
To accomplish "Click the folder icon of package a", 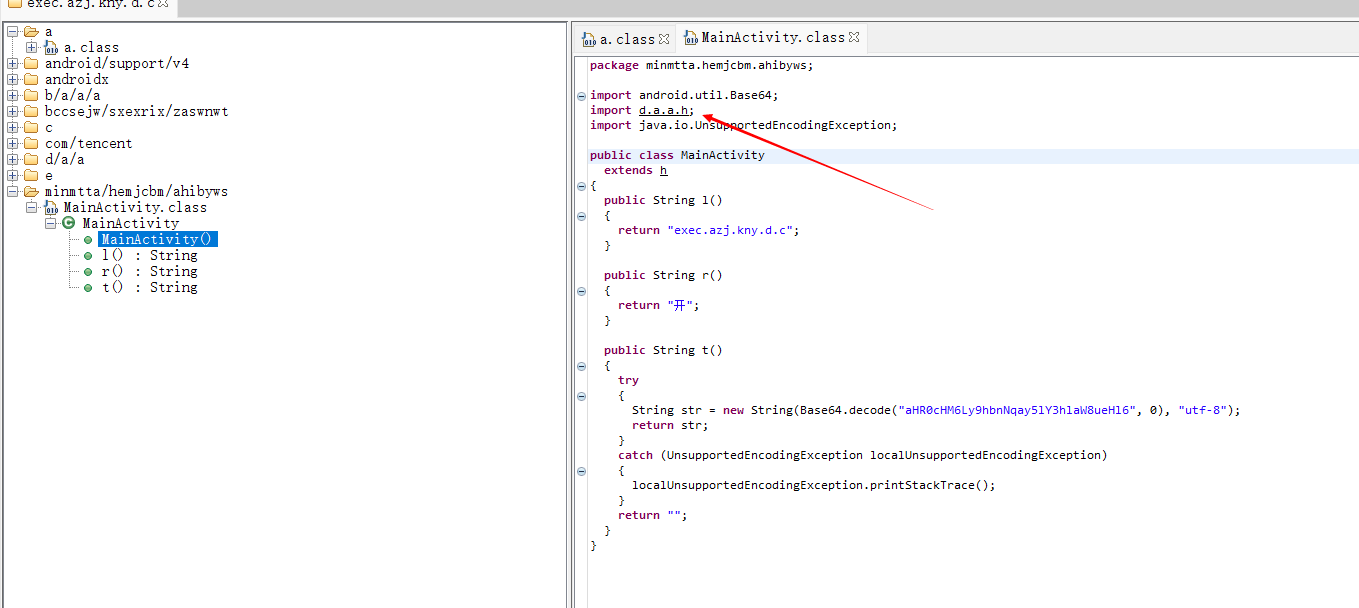I will coord(31,31).
